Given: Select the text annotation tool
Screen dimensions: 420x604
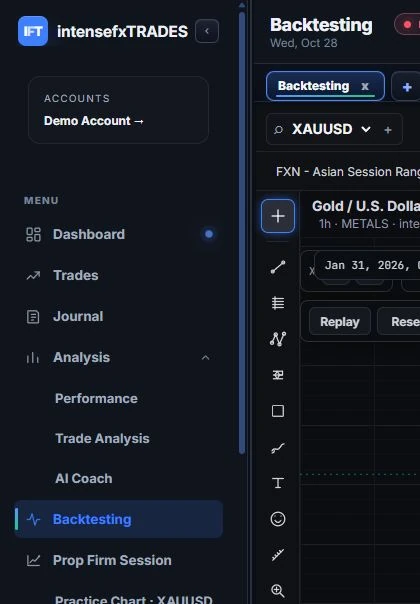Looking at the screenshot, I should click(x=278, y=483).
